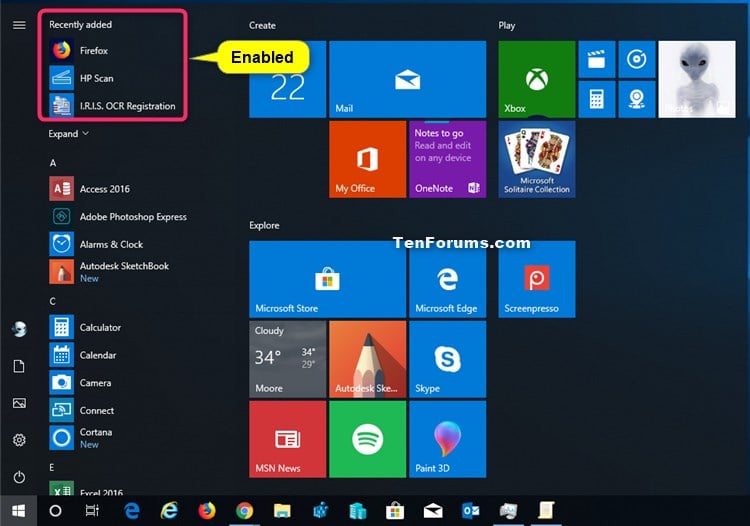Open the Groove Music small tile
Viewport: 750px width, 526px height.
[637, 59]
